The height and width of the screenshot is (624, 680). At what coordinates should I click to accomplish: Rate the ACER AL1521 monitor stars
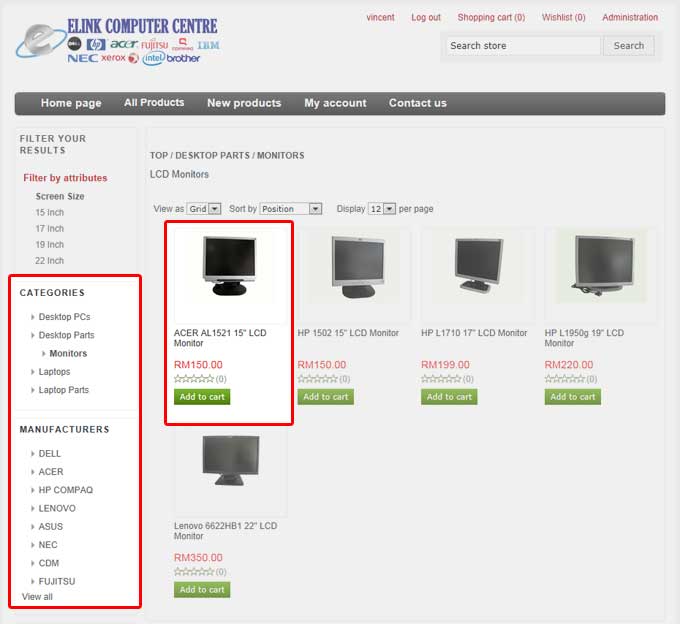tap(194, 379)
